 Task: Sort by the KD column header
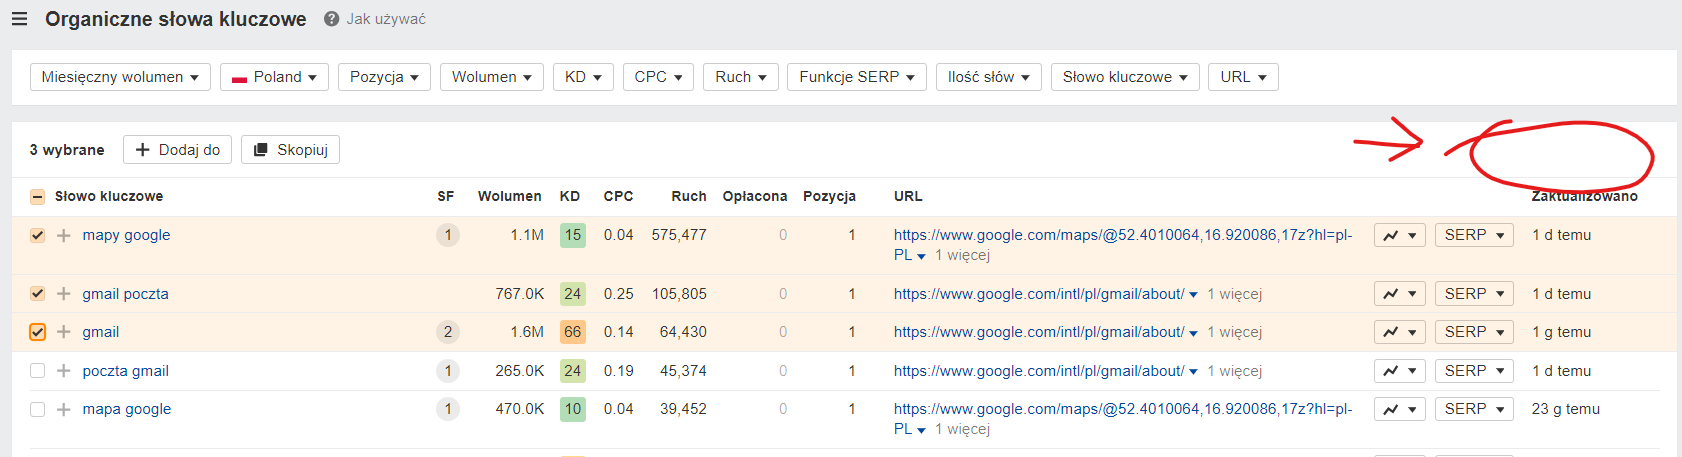coord(570,197)
